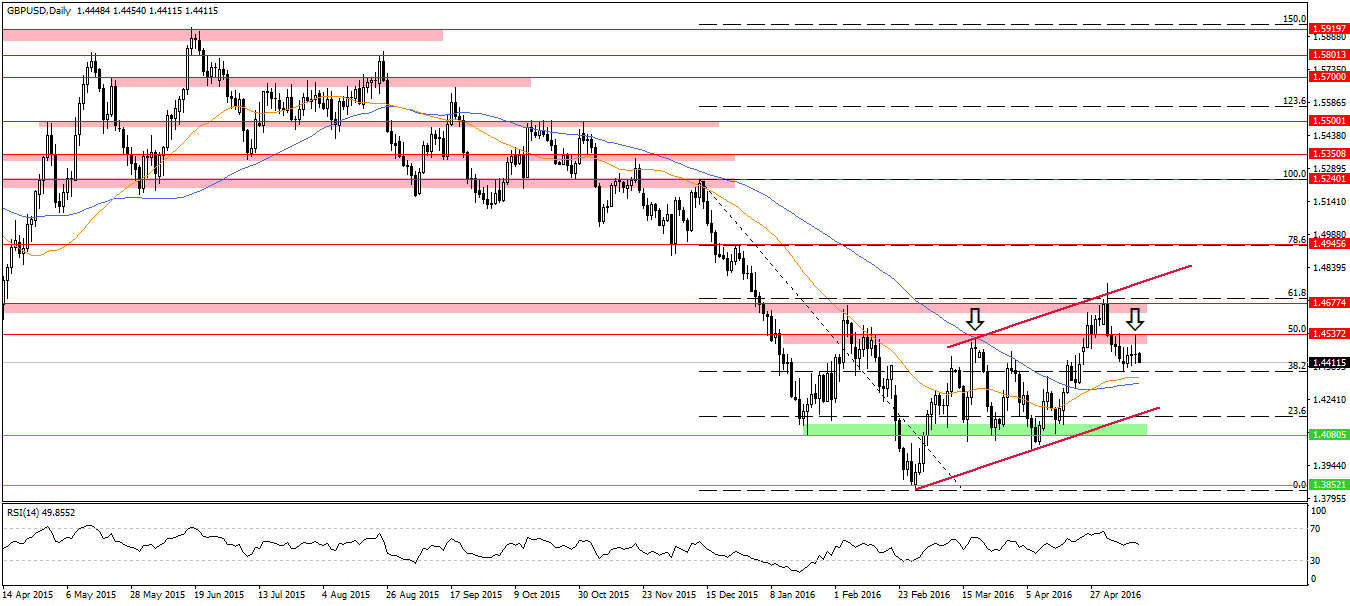The height and width of the screenshot is (606, 1350).
Task: Click the left down arrow marker near March 2016
Action: click(974, 320)
